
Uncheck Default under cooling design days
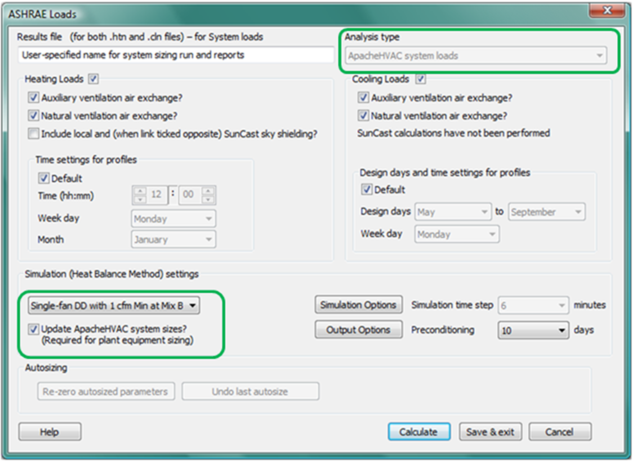click(x=367, y=190)
